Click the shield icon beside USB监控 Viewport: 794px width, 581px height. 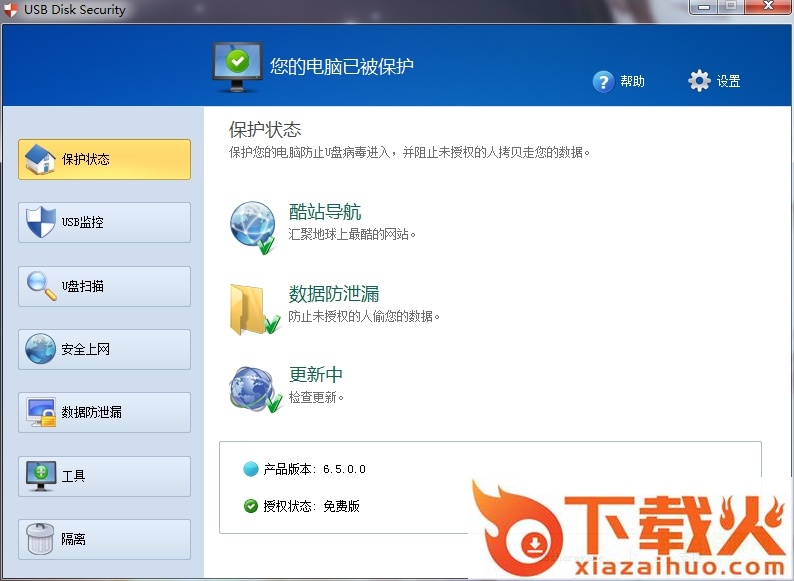(x=41, y=222)
